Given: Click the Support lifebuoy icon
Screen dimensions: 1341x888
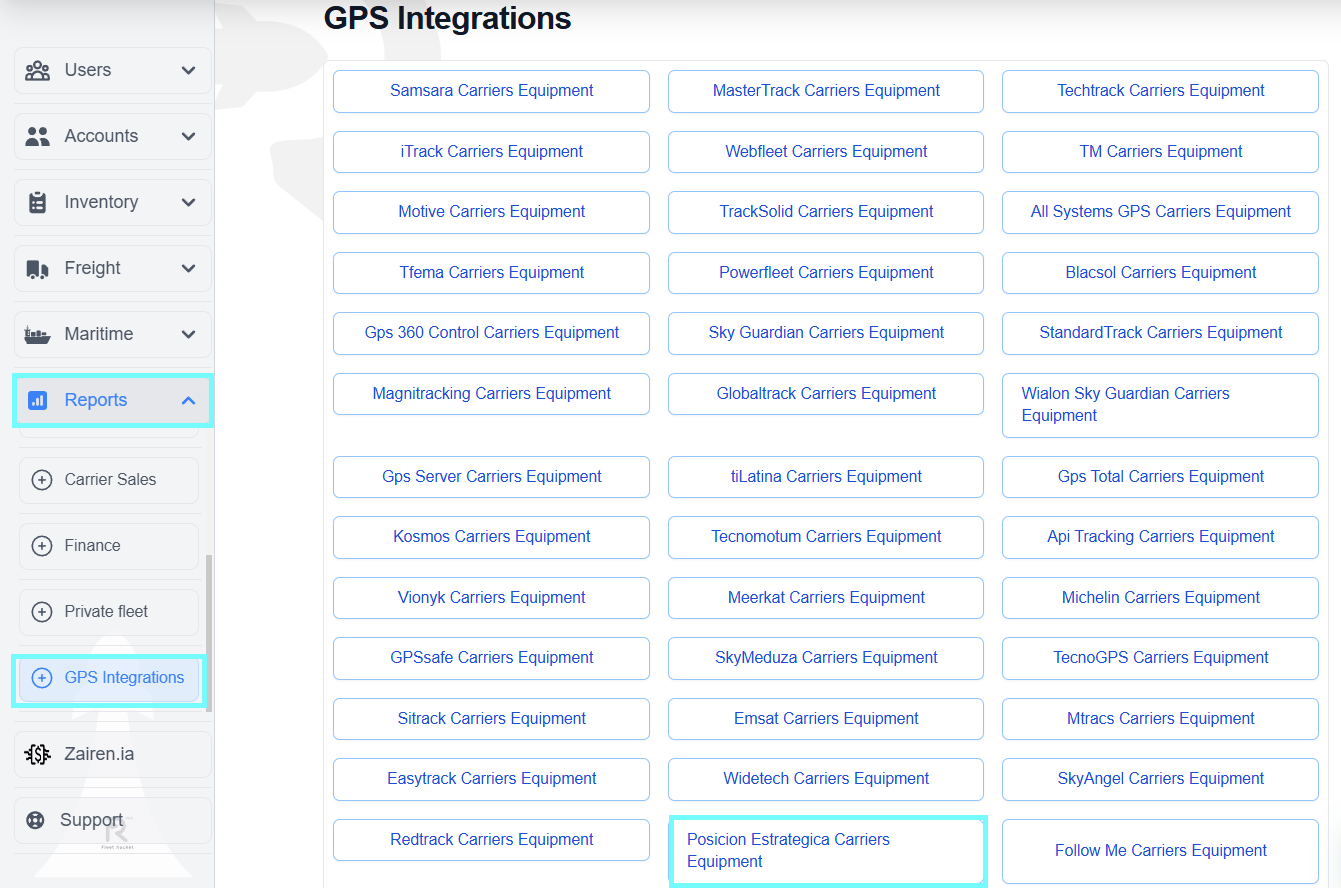Looking at the screenshot, I should pyautogui.click(x=36, y=821).
